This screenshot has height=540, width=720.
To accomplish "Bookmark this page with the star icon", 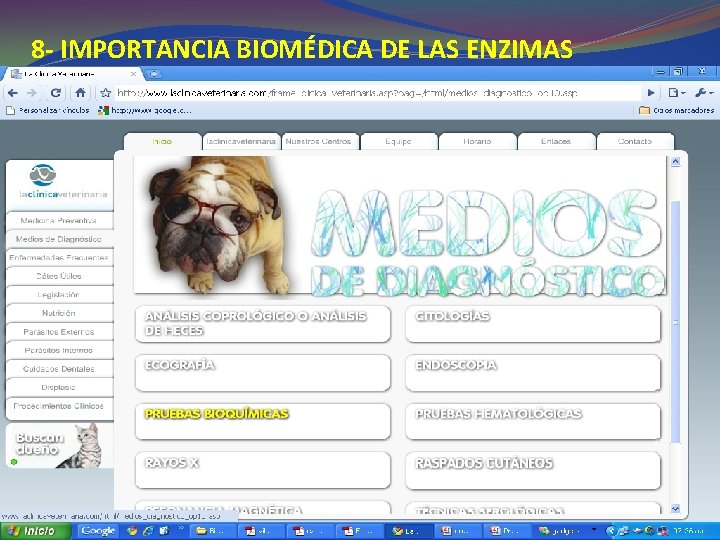I will click(106, 93).
